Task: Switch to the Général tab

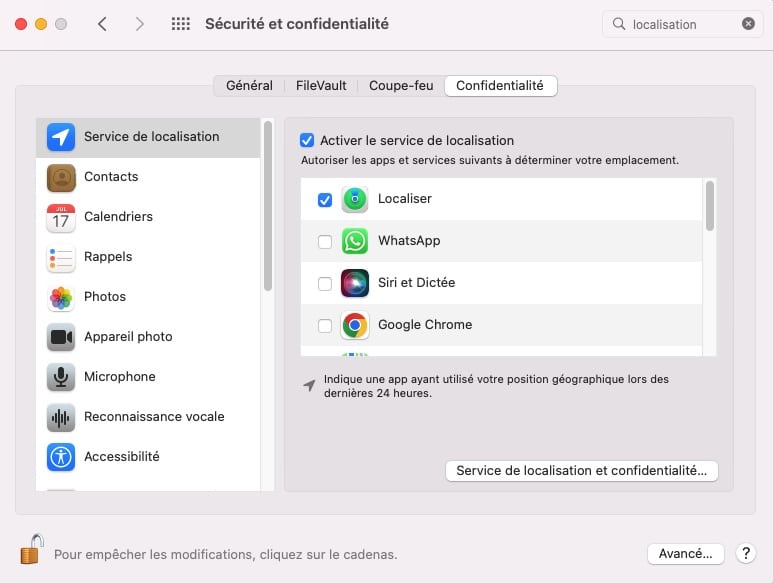Action: pos(249,86)
